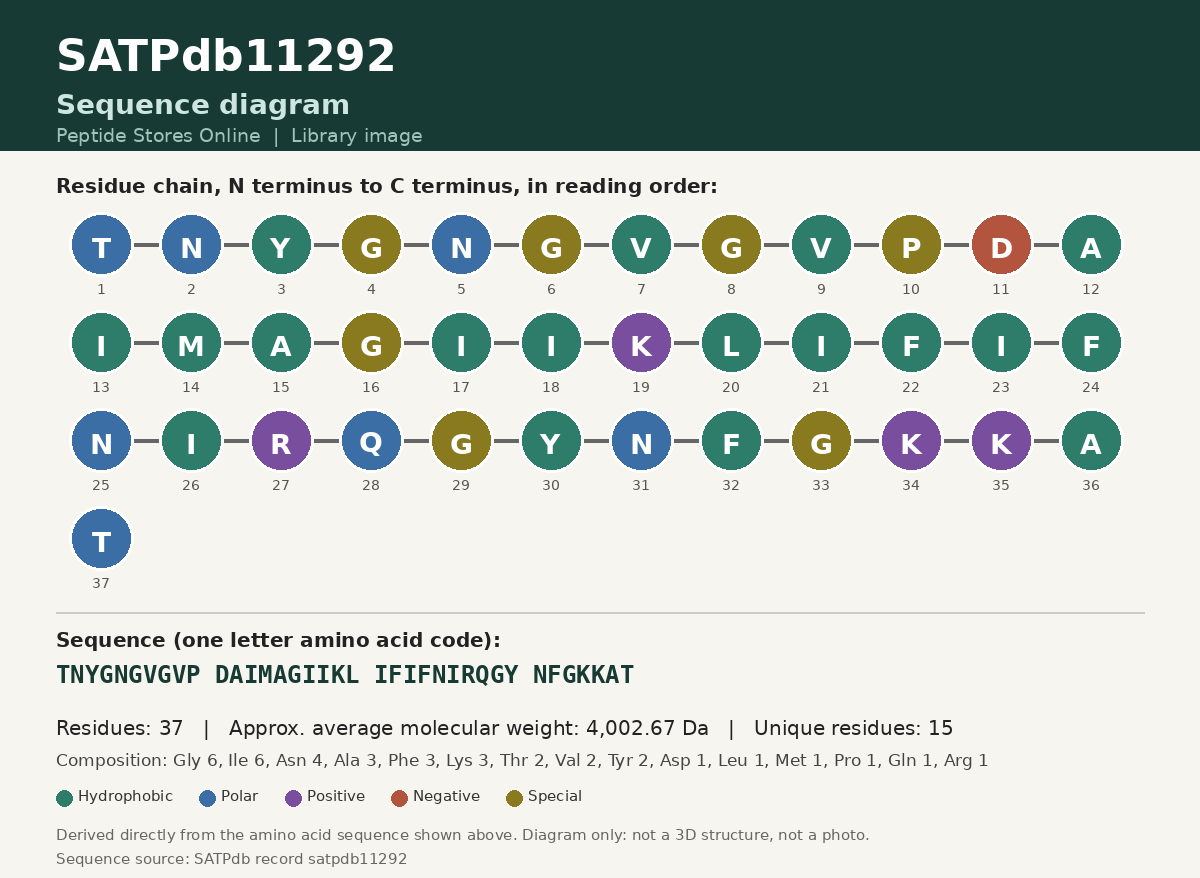Click the sequence block DAIMAGIIKL
Screen dimensions: 1200x878
click(x=287, y=675)
